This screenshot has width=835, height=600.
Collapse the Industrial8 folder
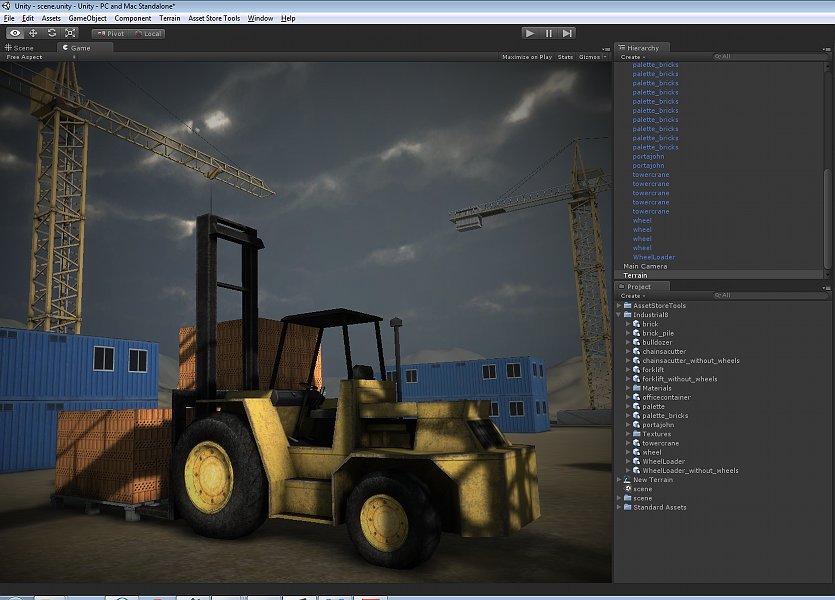619,315
